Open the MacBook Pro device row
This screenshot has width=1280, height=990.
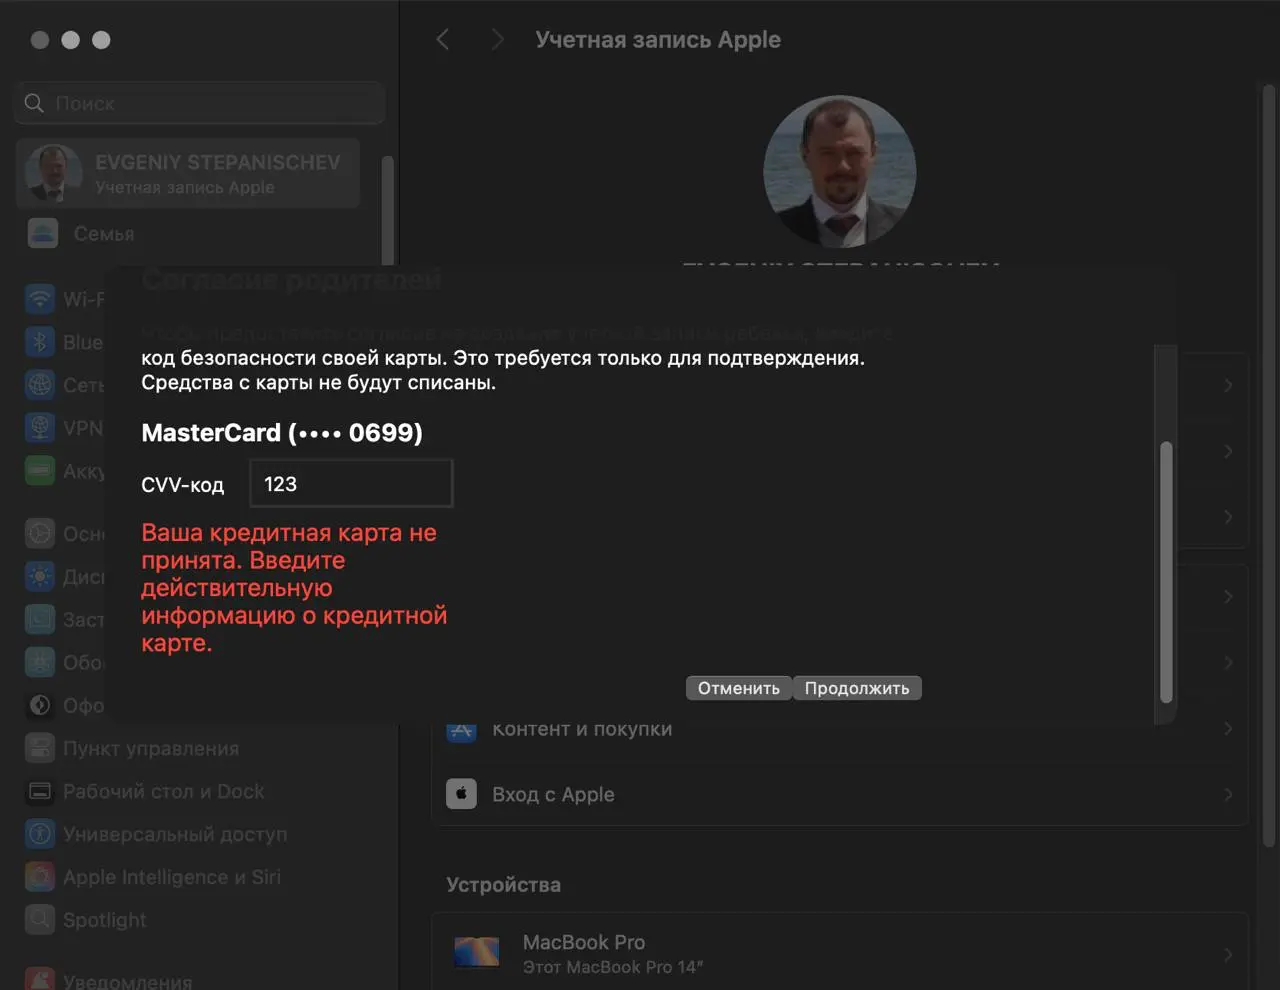coord(840,951)
